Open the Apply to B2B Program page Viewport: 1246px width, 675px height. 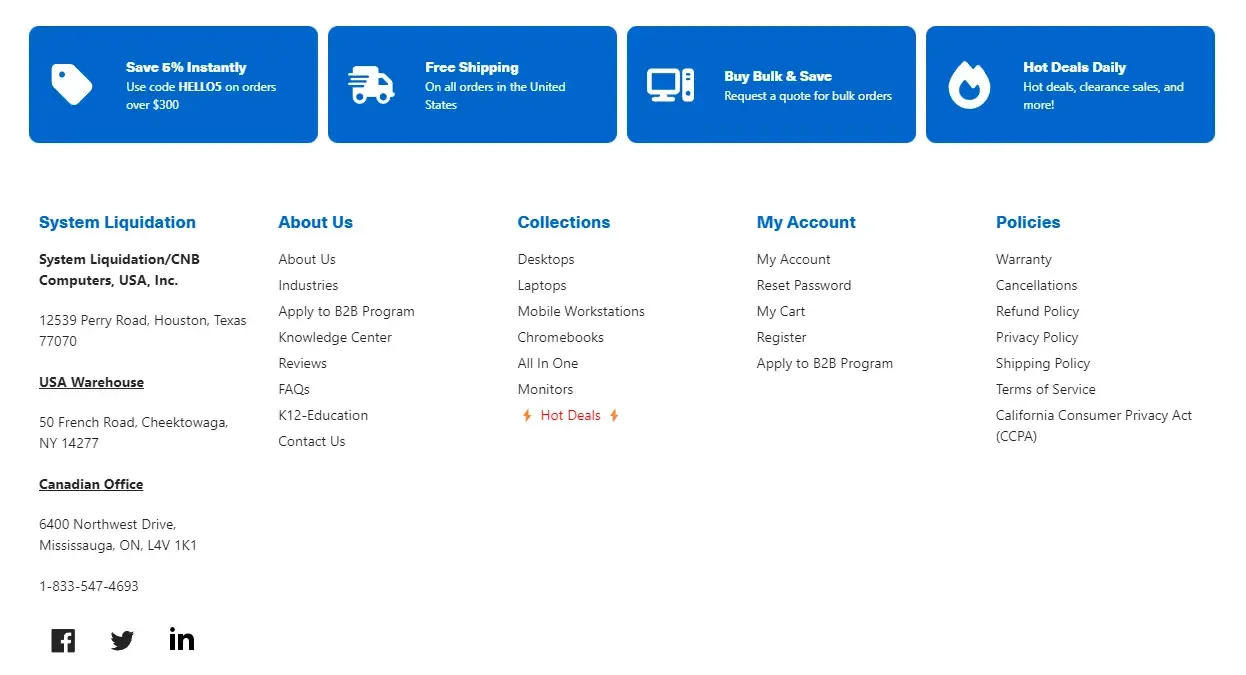(346, 311)
